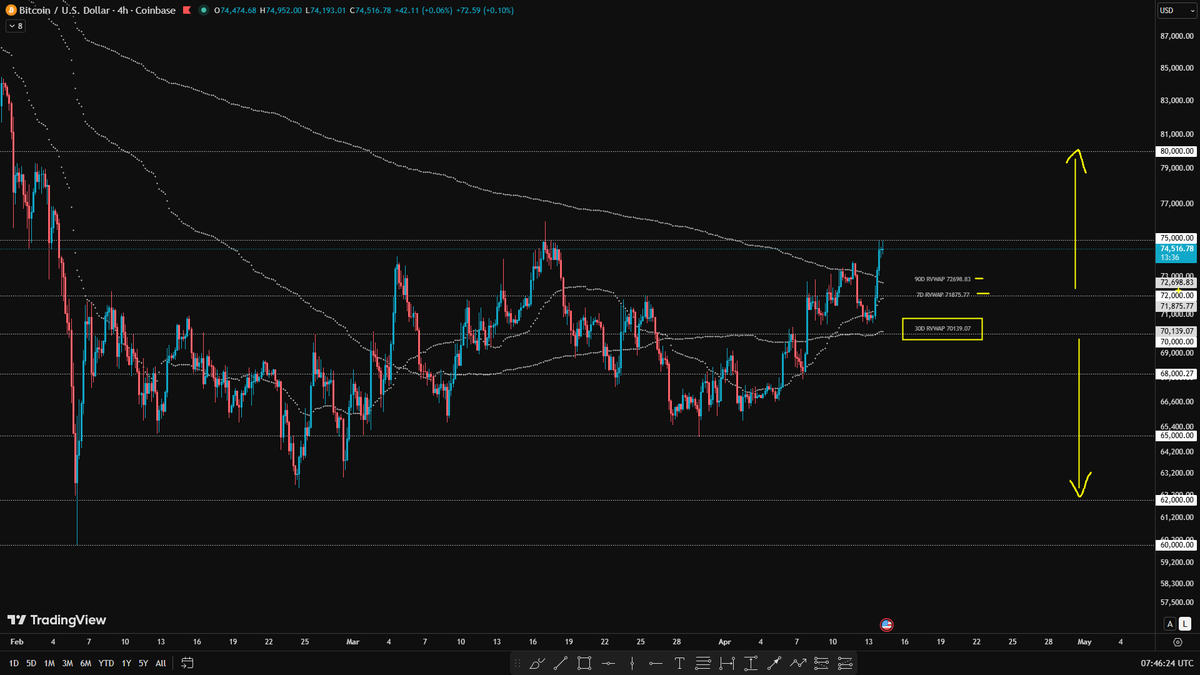The width and height of the screenshot is (1200, 675).
Task: Select the Horizontal Line tool
Action: 608,662
